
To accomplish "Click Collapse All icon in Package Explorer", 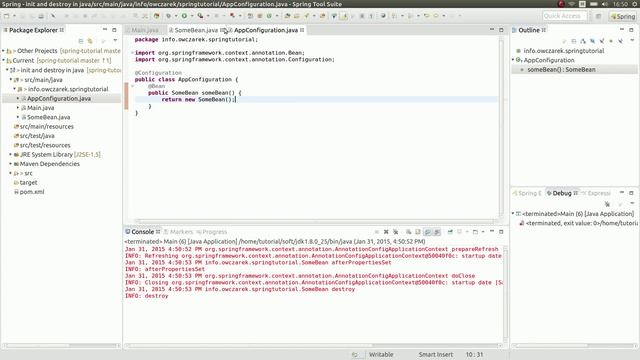I will (80, 41).
